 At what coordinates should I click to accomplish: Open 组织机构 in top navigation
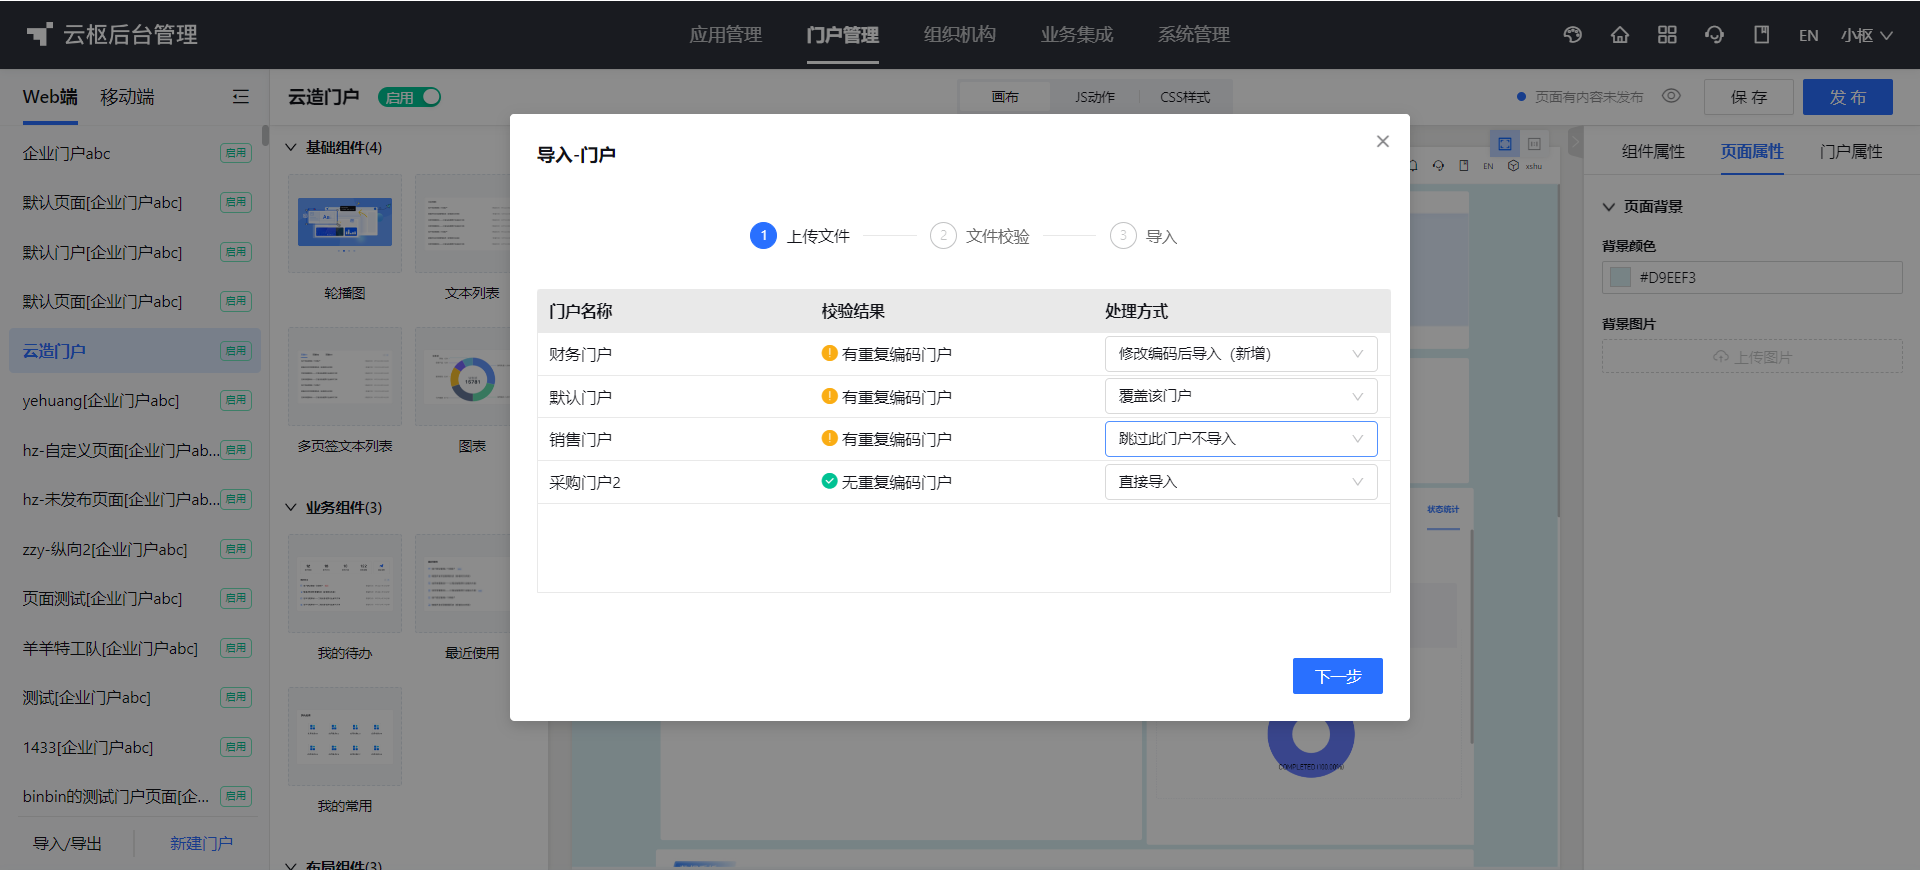point(960,35)
